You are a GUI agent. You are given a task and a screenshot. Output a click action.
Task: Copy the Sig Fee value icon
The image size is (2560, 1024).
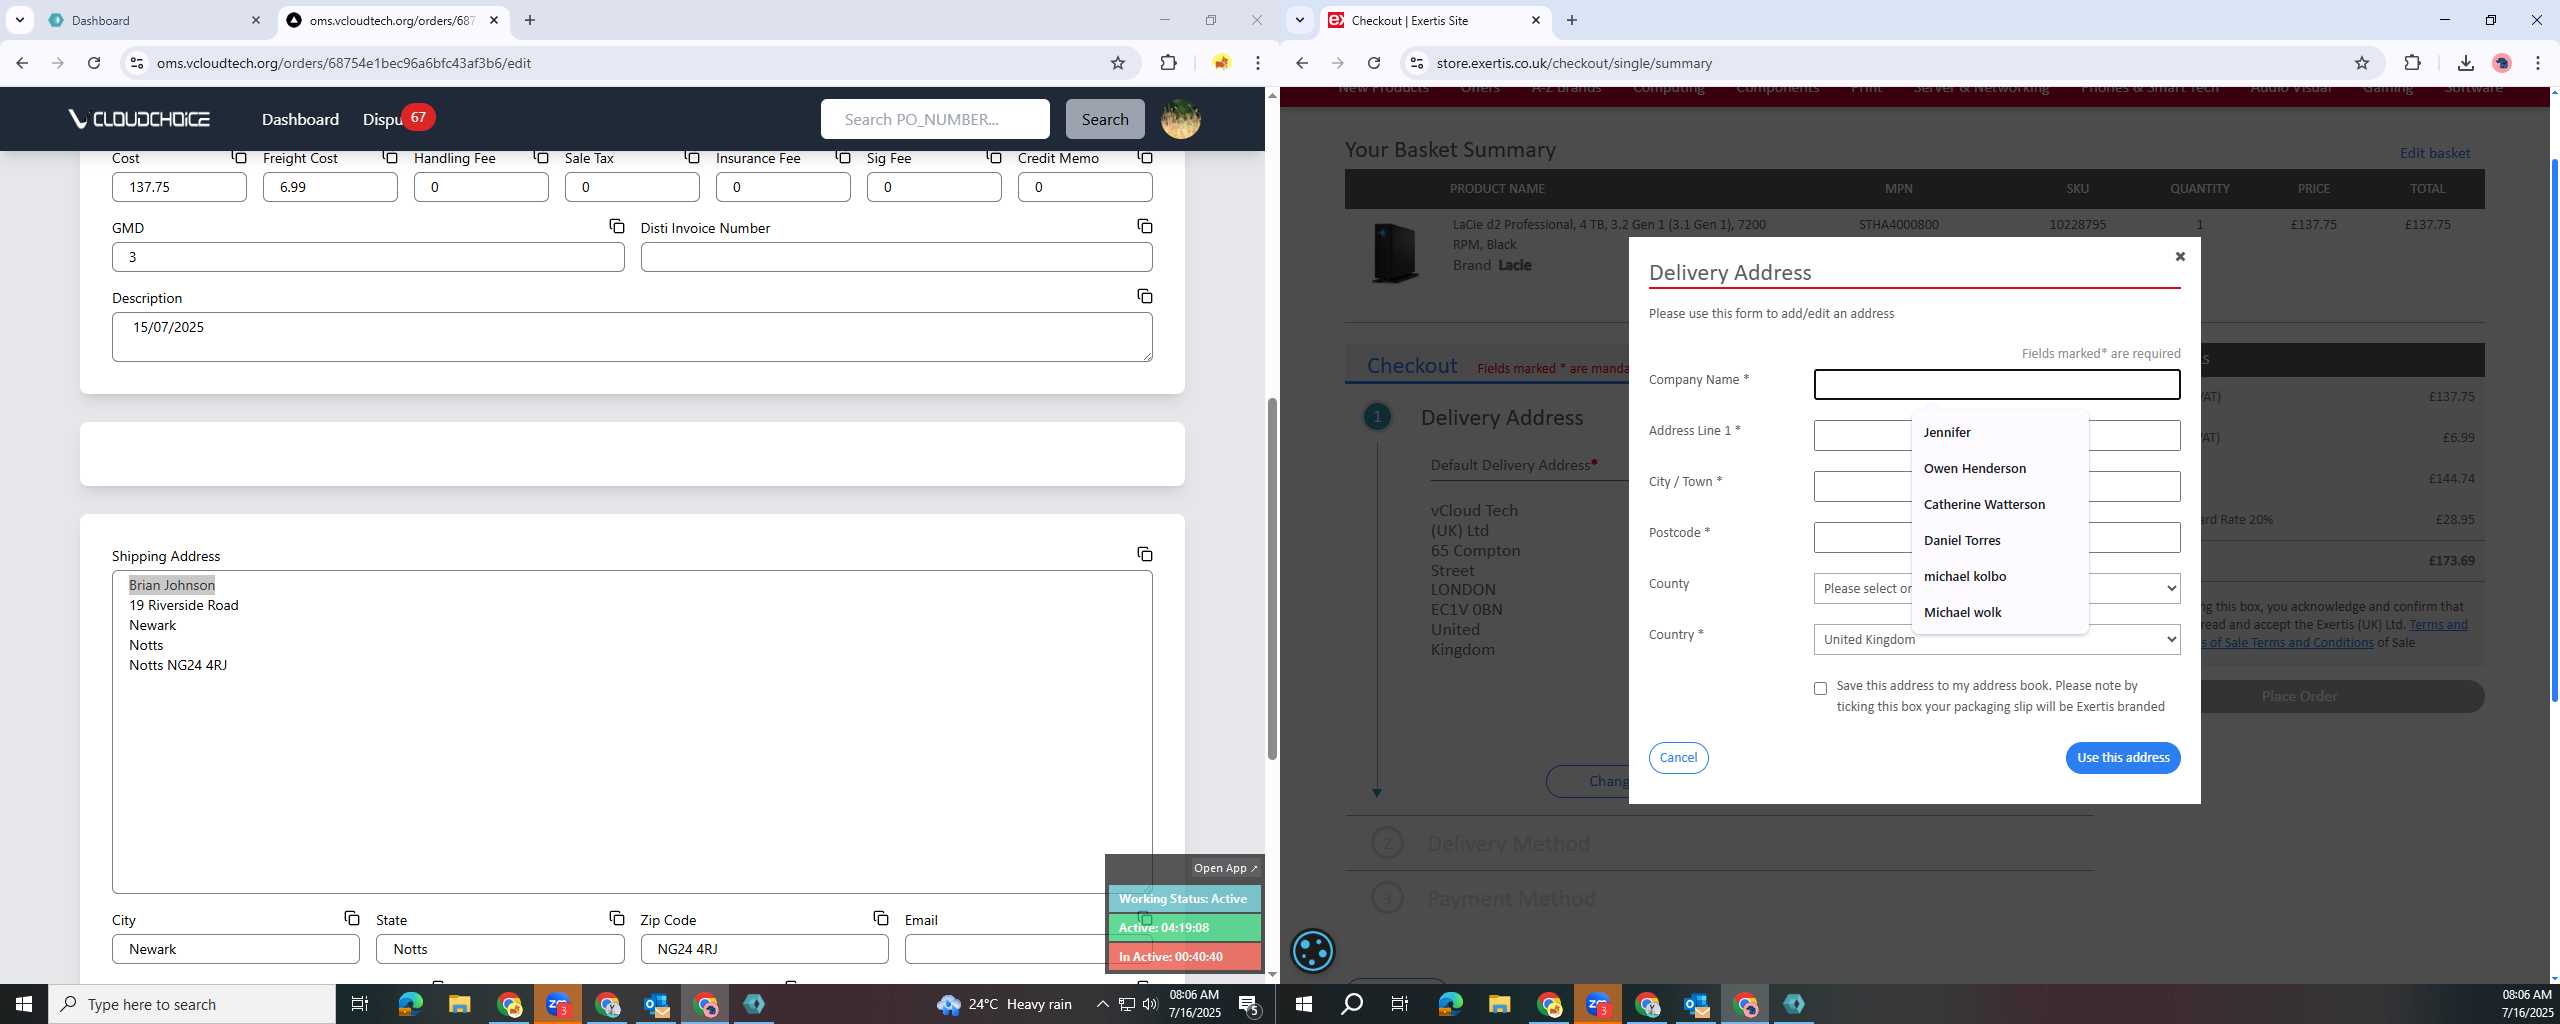click(x=994, y=157)
